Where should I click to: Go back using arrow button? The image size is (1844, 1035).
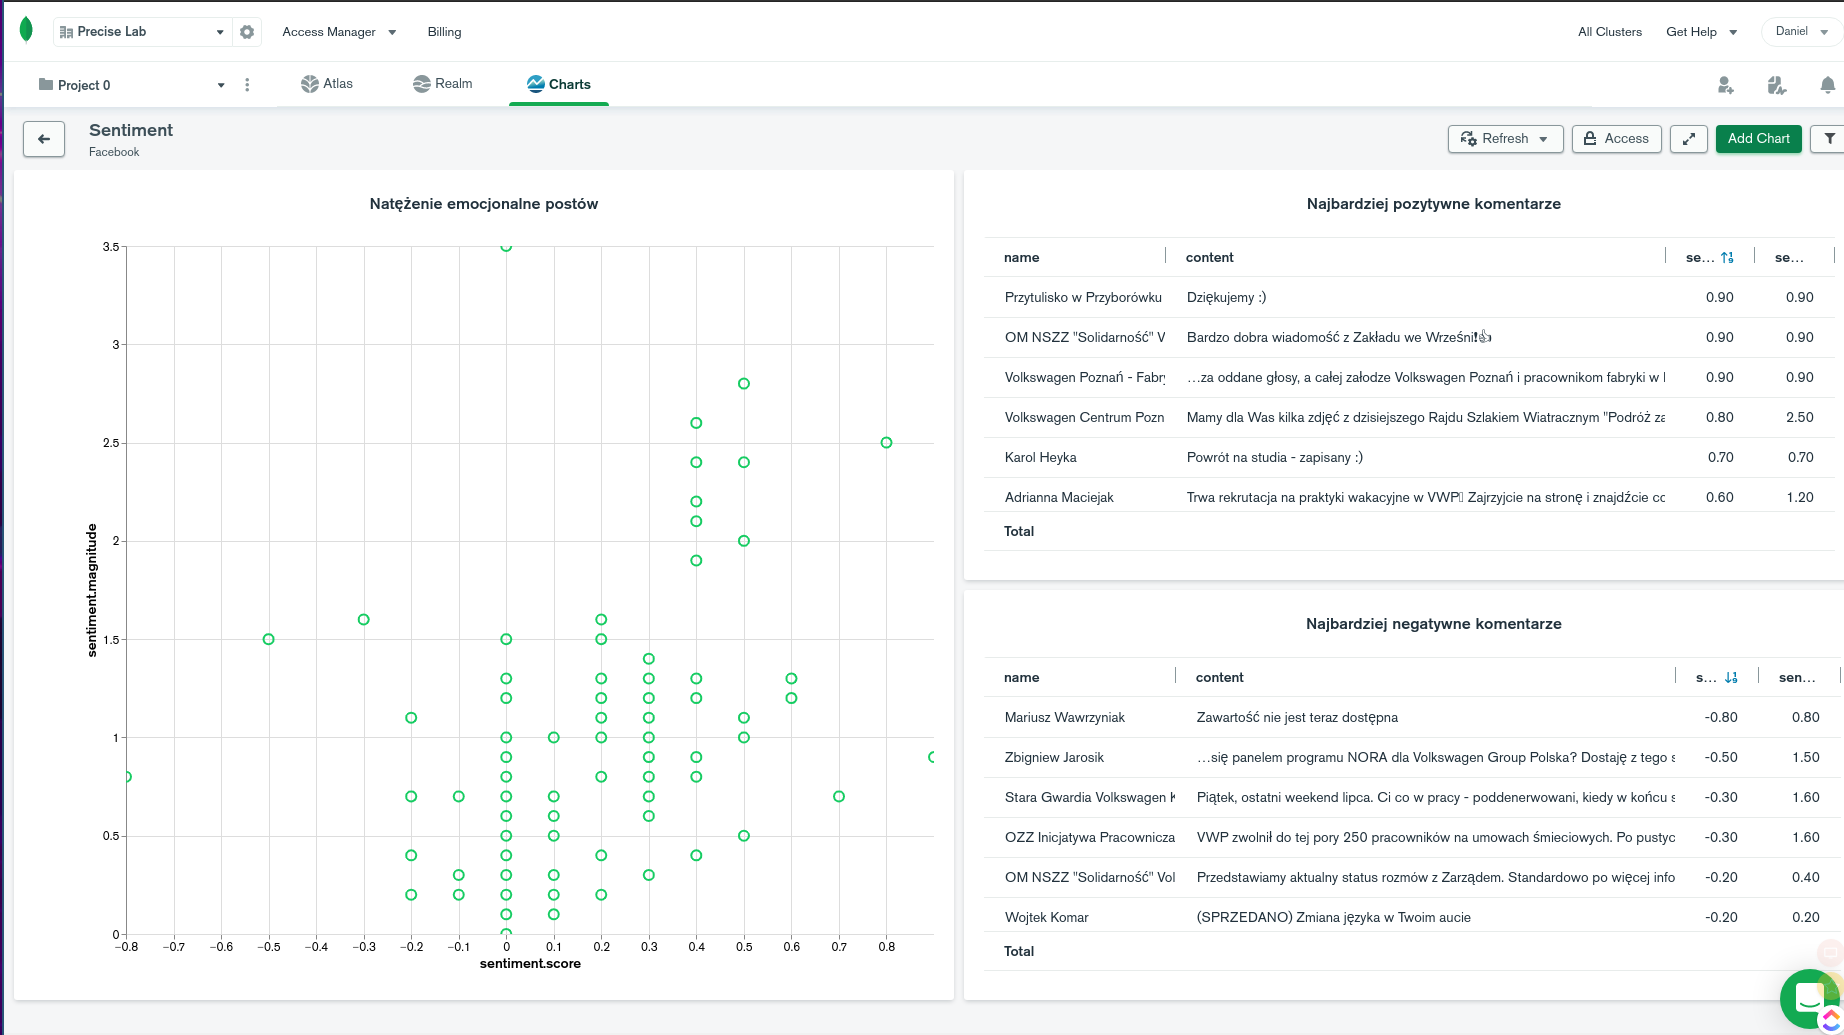pos(44,139)
